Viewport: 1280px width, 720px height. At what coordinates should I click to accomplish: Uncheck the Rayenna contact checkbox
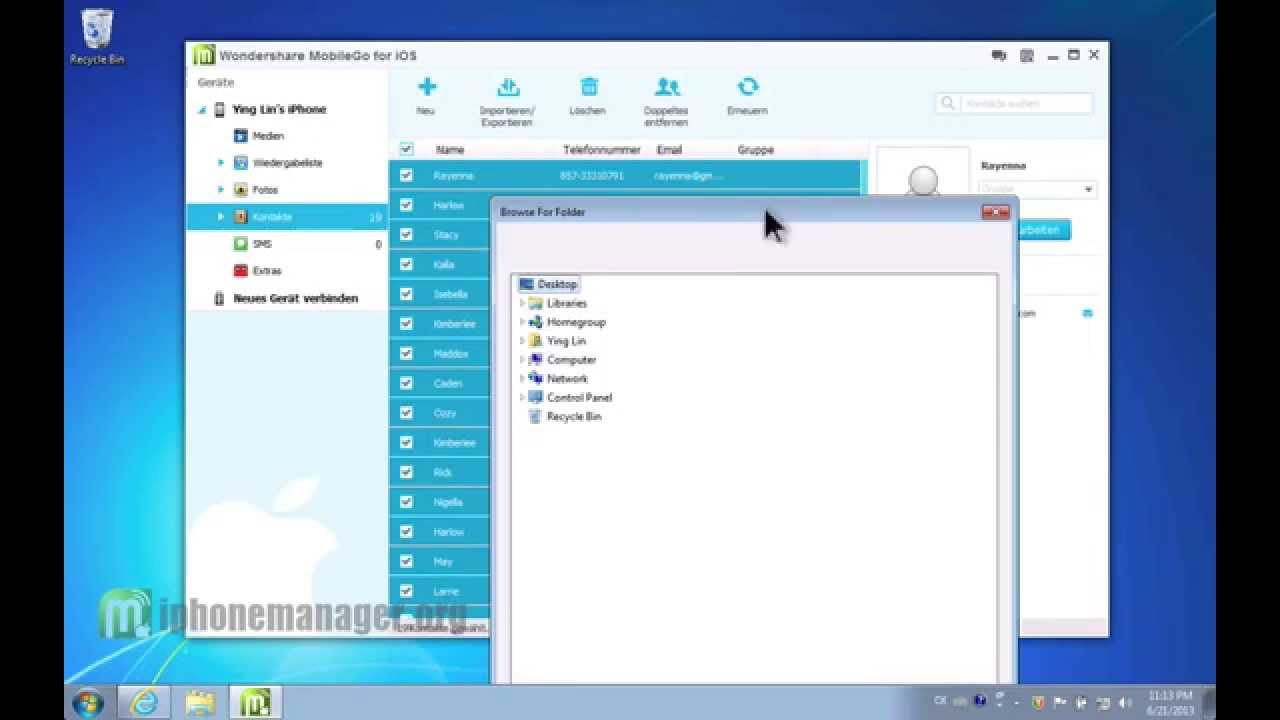pyautogui.click(x=406, y=175)
